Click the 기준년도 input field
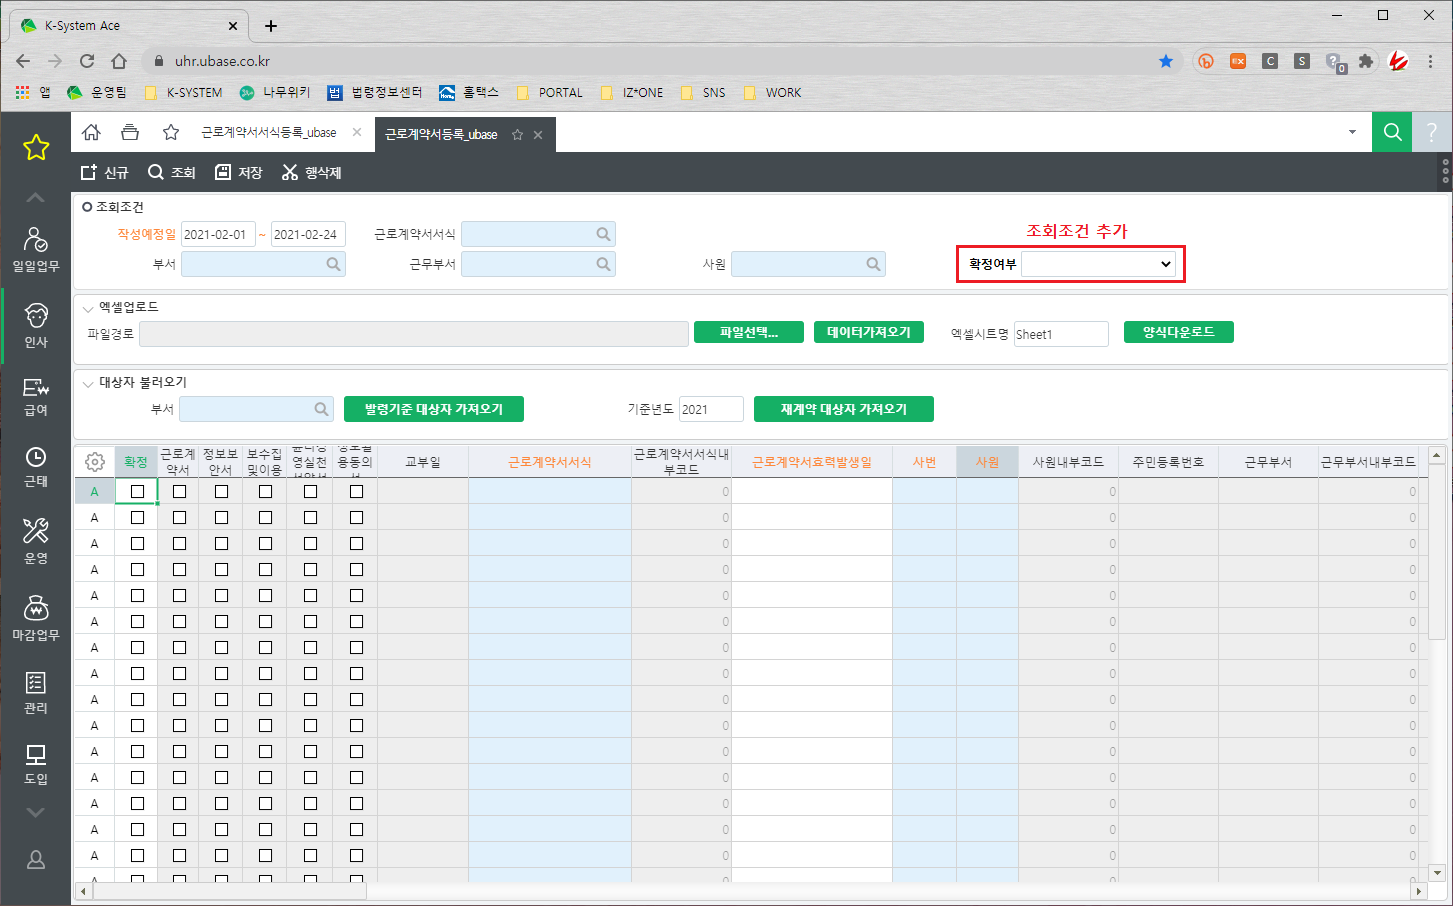This screenshot has width=1453, height=906. (711, 409)
